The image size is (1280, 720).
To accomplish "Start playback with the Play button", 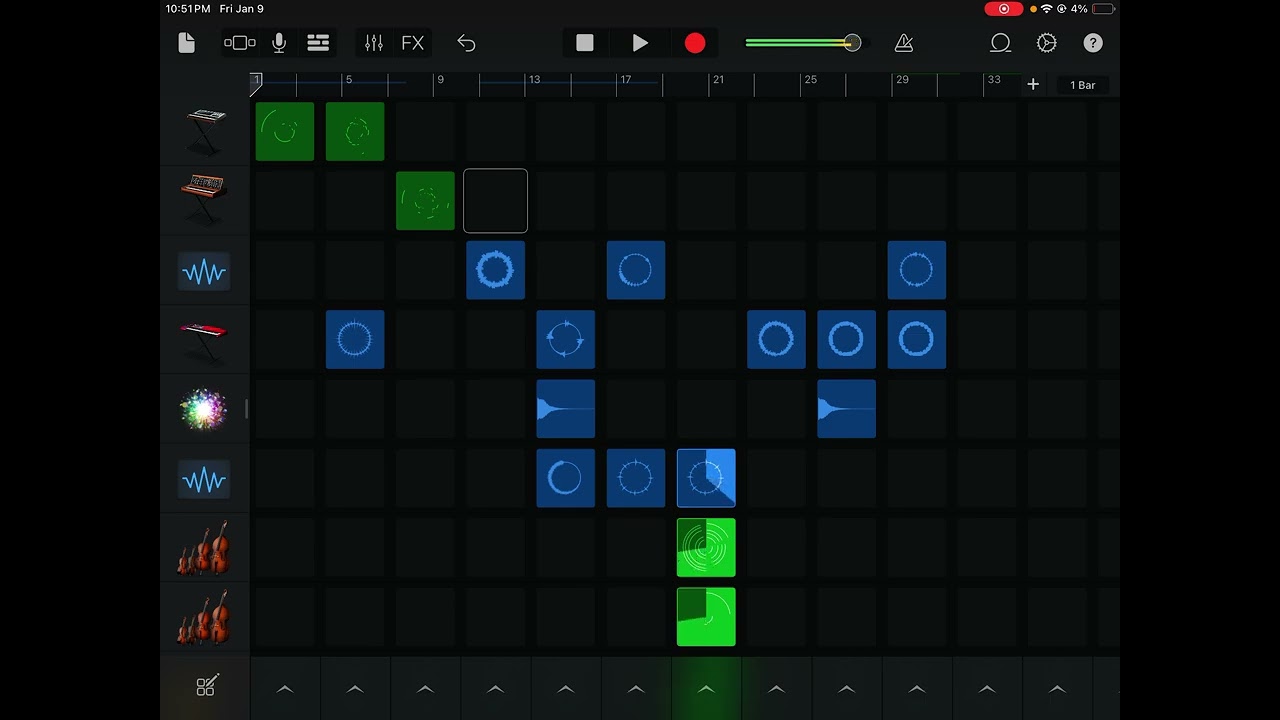I will pos(640,43).
